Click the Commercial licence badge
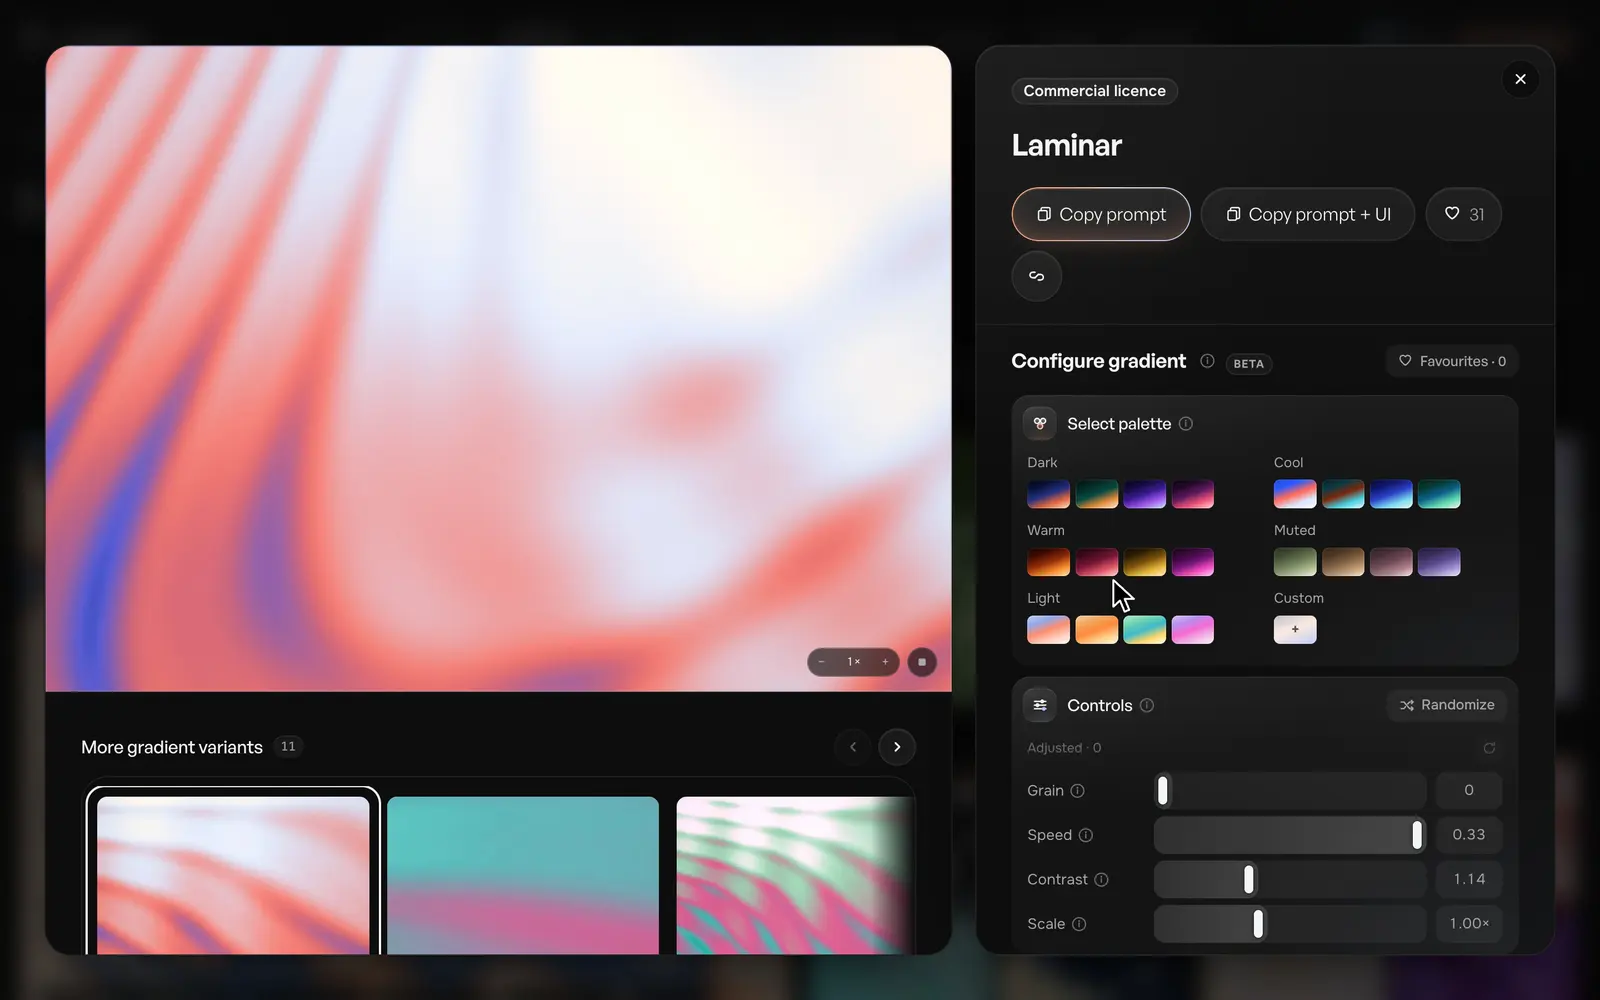 pyautogui.click(x=1094, y=91)
